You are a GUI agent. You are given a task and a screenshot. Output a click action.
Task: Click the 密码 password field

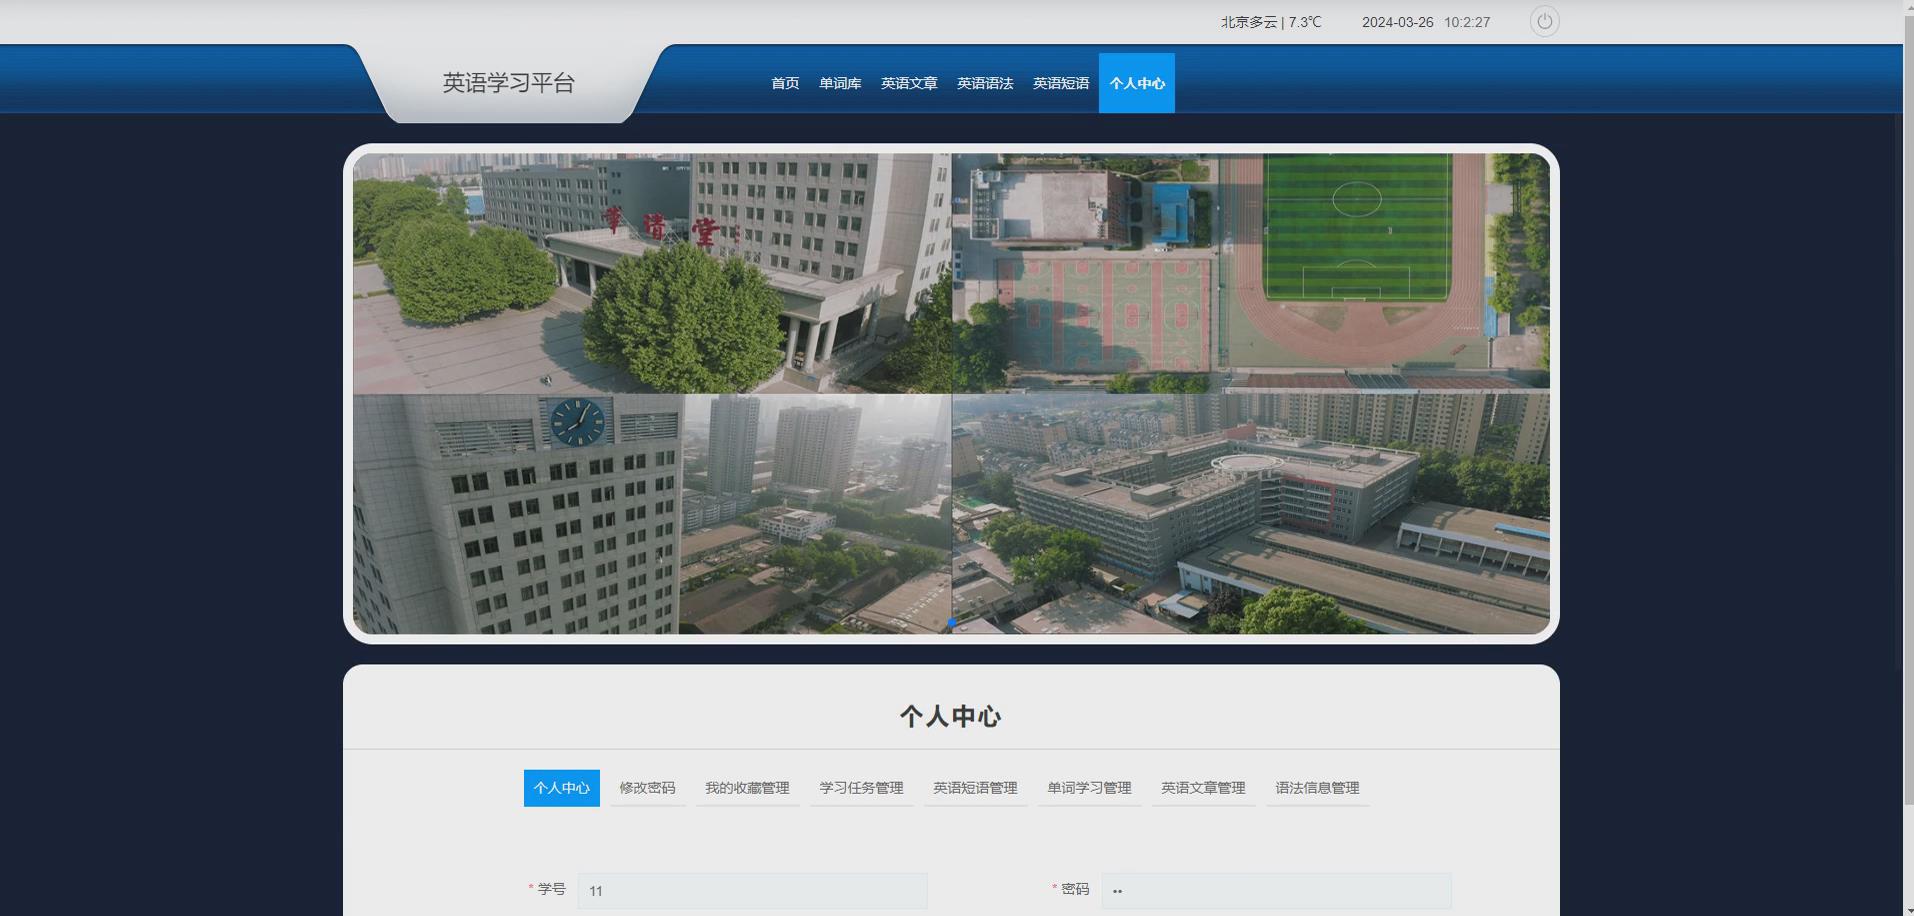pyautogui.click(x=1277, y=890)
